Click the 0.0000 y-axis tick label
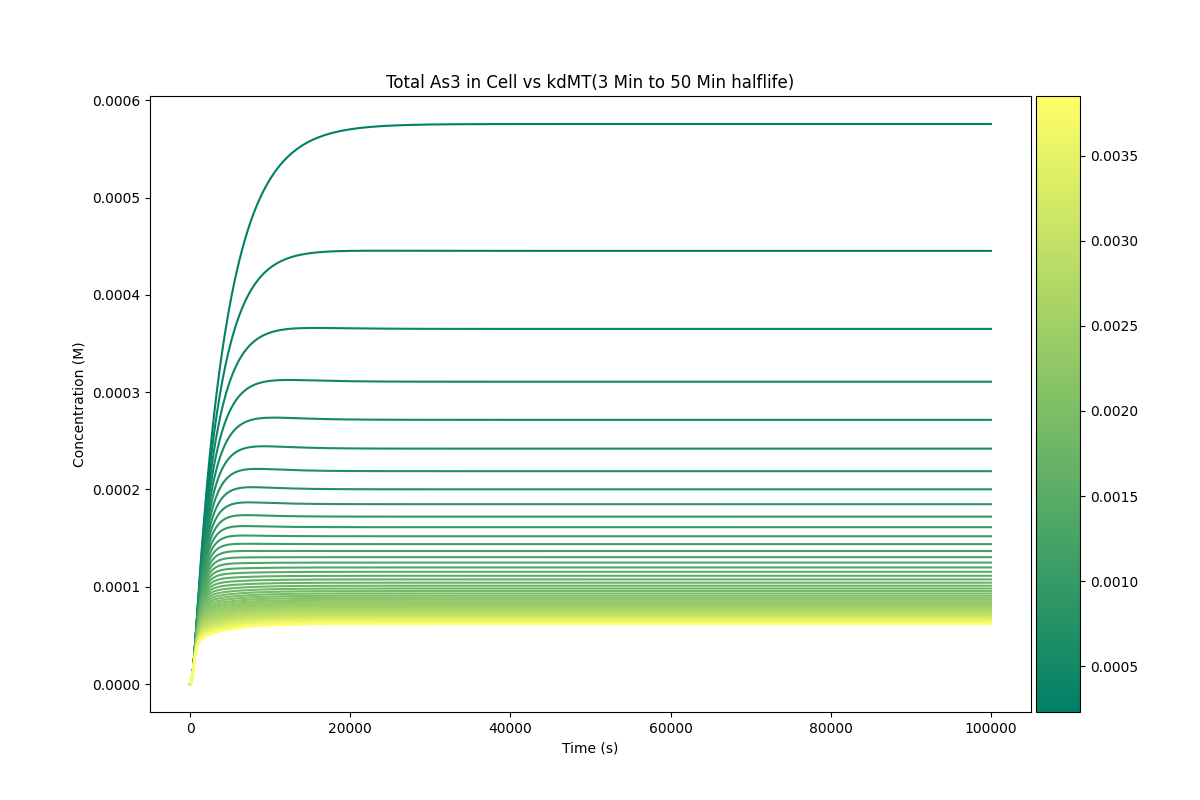Image resolution: width=1200 pixels, height=800 pixels. click(x=118, y=685)
